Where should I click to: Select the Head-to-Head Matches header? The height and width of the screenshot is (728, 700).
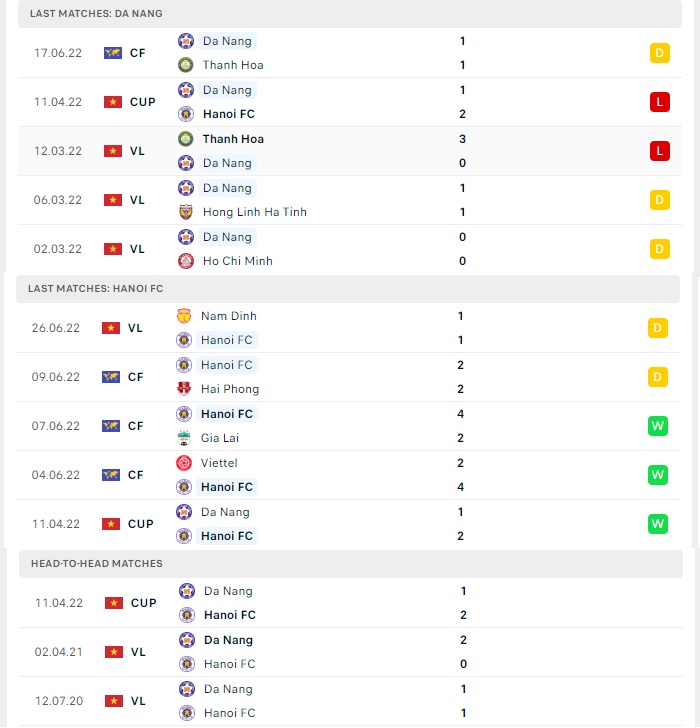point(350,564)
